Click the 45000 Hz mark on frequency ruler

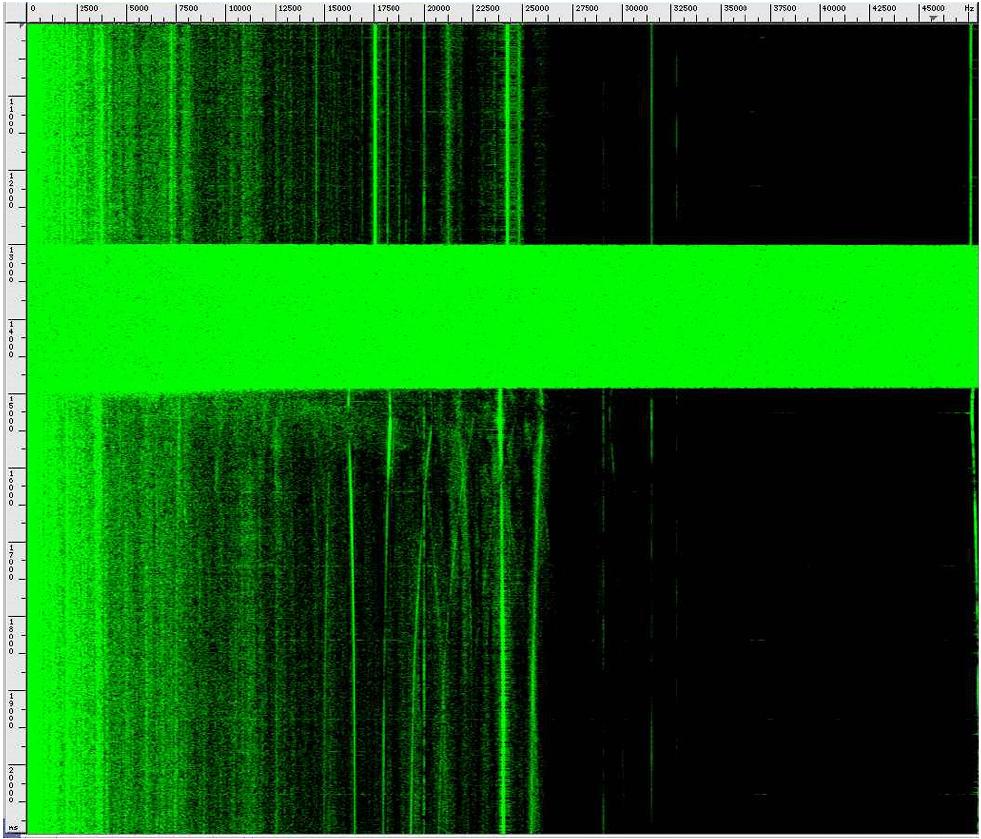tap(932, 10)
